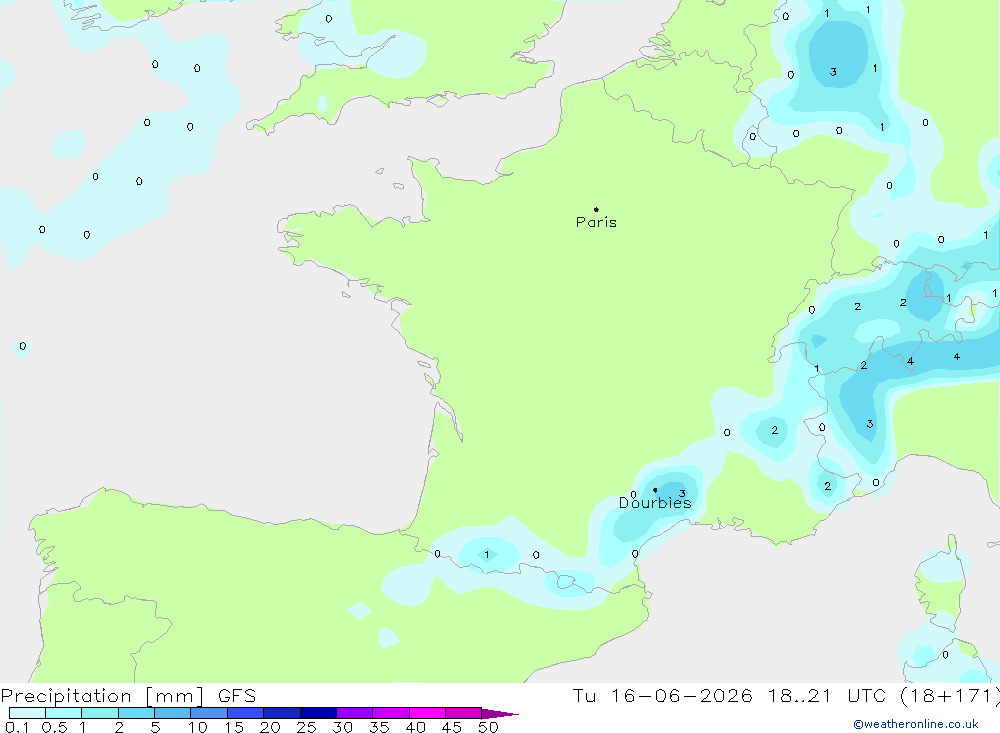1000x733 pixels.
Task: Select the 45–50 mm legend swatch
Action: [x=464, y=713]
